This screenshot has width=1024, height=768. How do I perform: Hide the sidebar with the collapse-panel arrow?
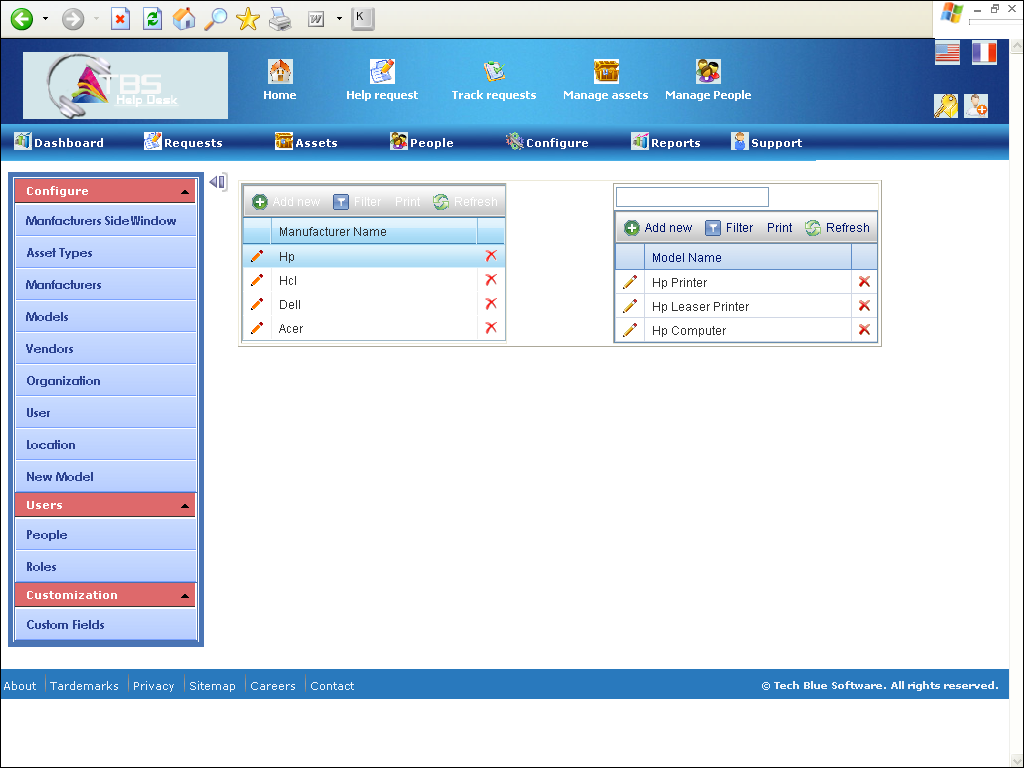point(218,182)
